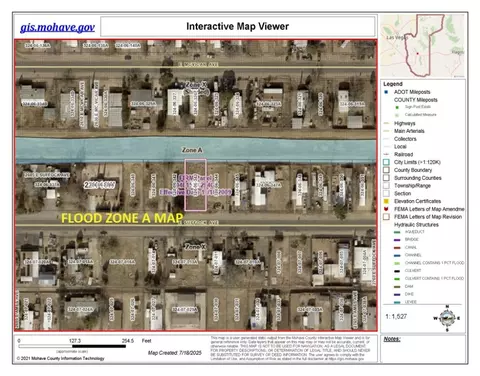Click the Legend panel heading
This screenshot has height=376, width=480.
point(393,84)
